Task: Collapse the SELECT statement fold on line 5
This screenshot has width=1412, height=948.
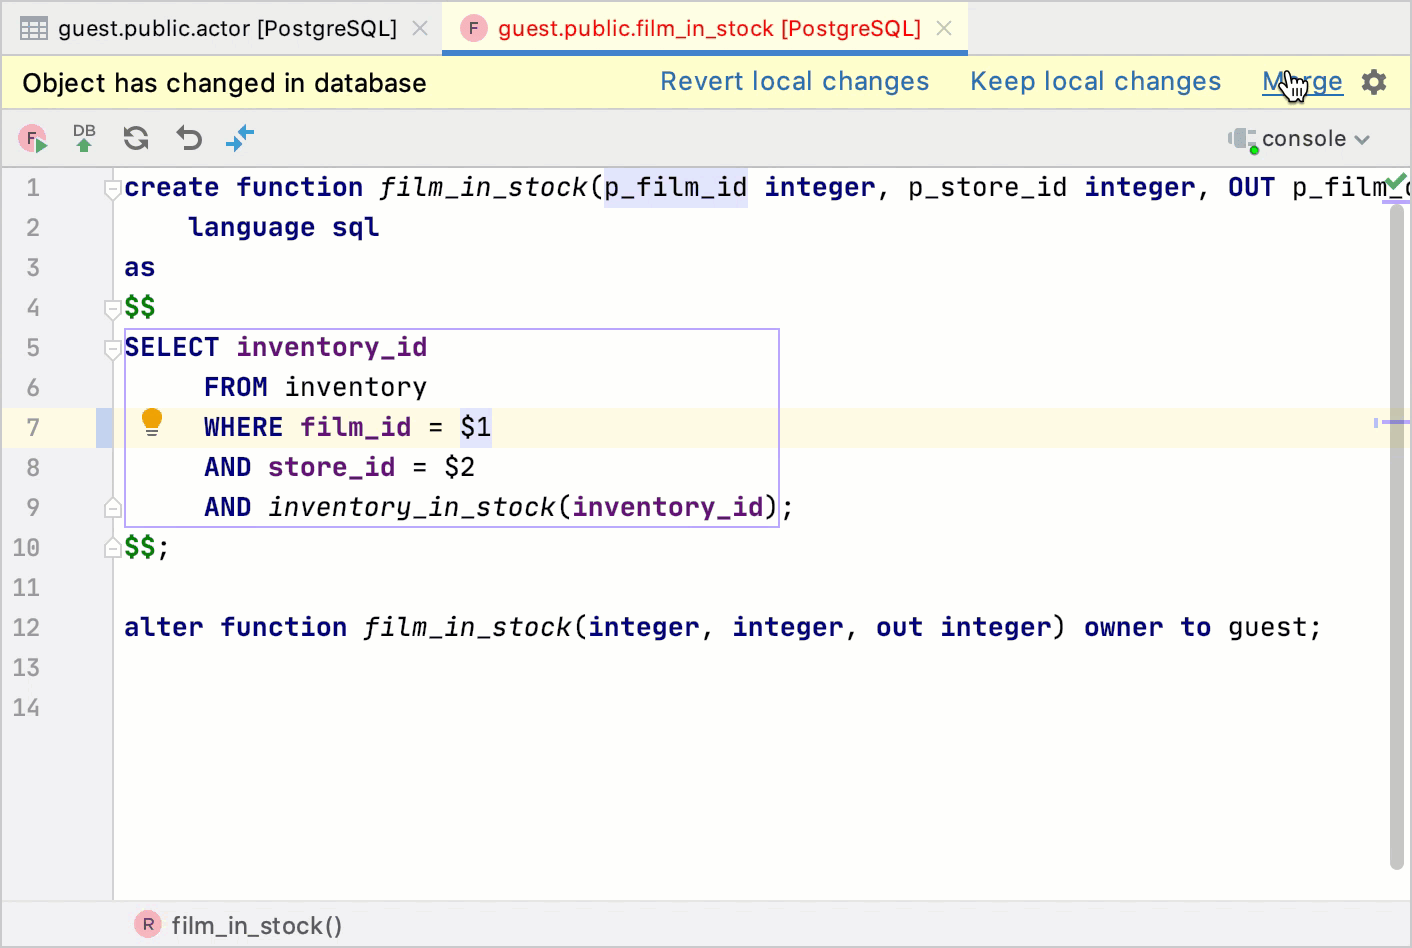Action: [x=112, y=347]
